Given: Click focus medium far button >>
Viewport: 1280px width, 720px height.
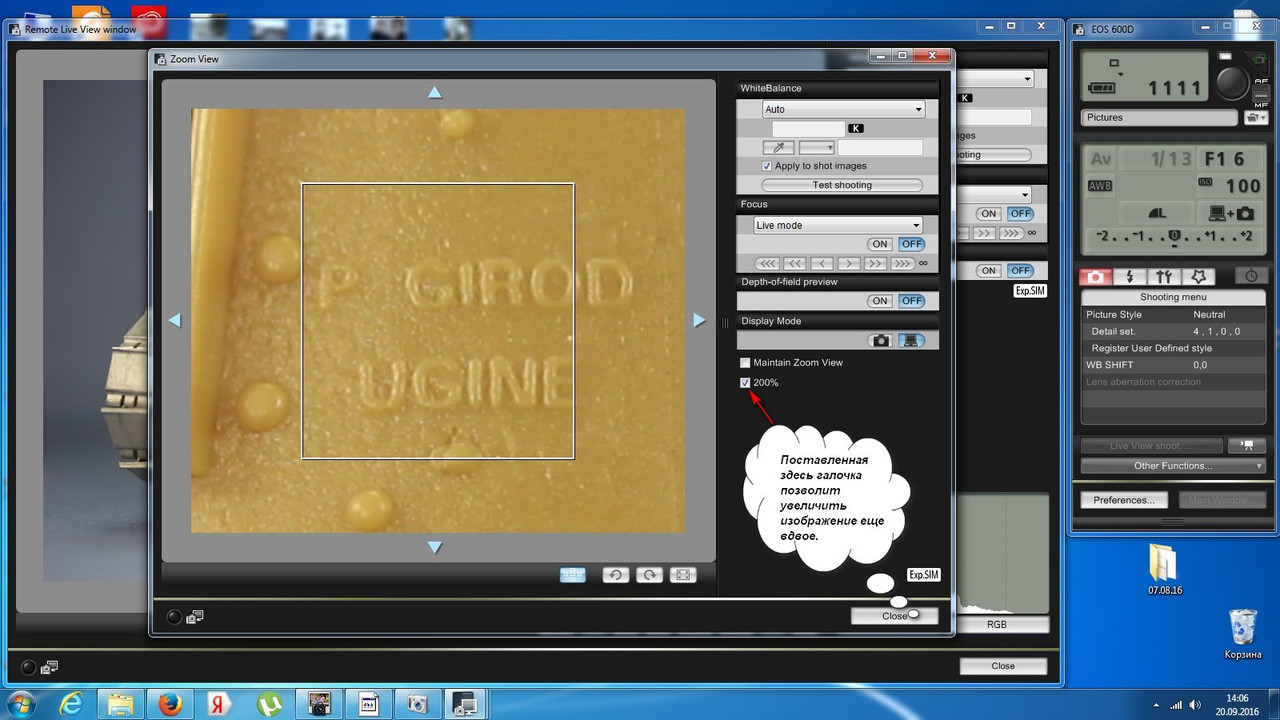Looking at the screenshot, I should tap(875, 263).
